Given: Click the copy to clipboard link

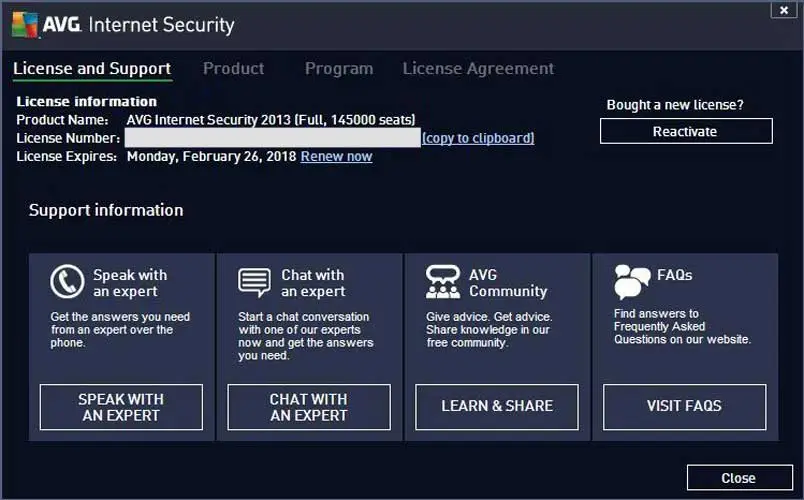Looking at the screenshot, I should (x=478, y=138).
